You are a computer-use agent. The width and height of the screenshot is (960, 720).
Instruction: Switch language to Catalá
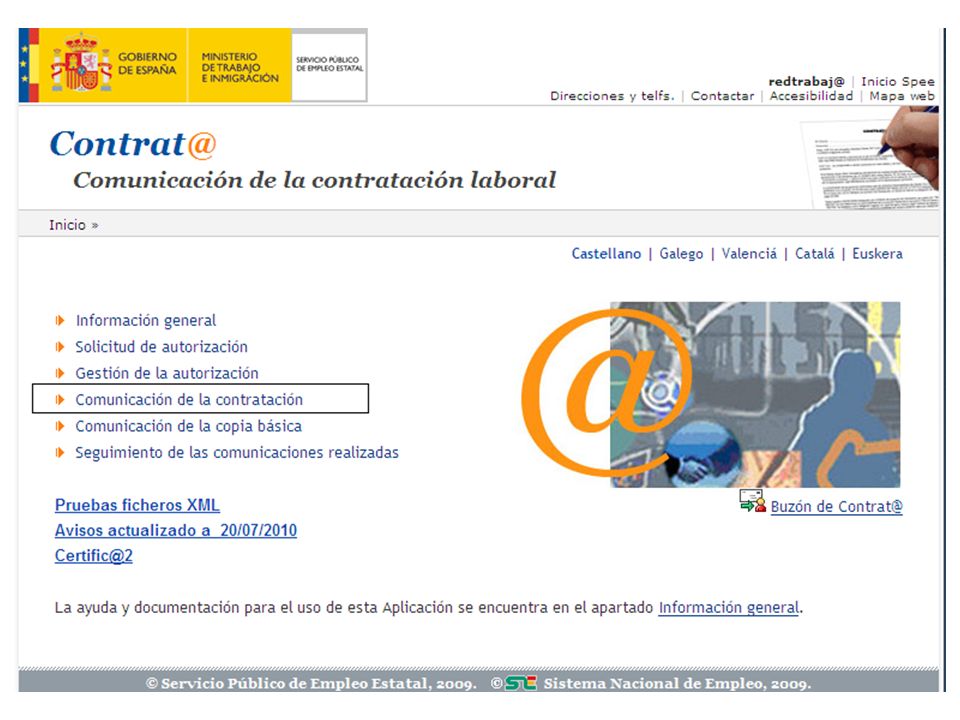point(814,253)
